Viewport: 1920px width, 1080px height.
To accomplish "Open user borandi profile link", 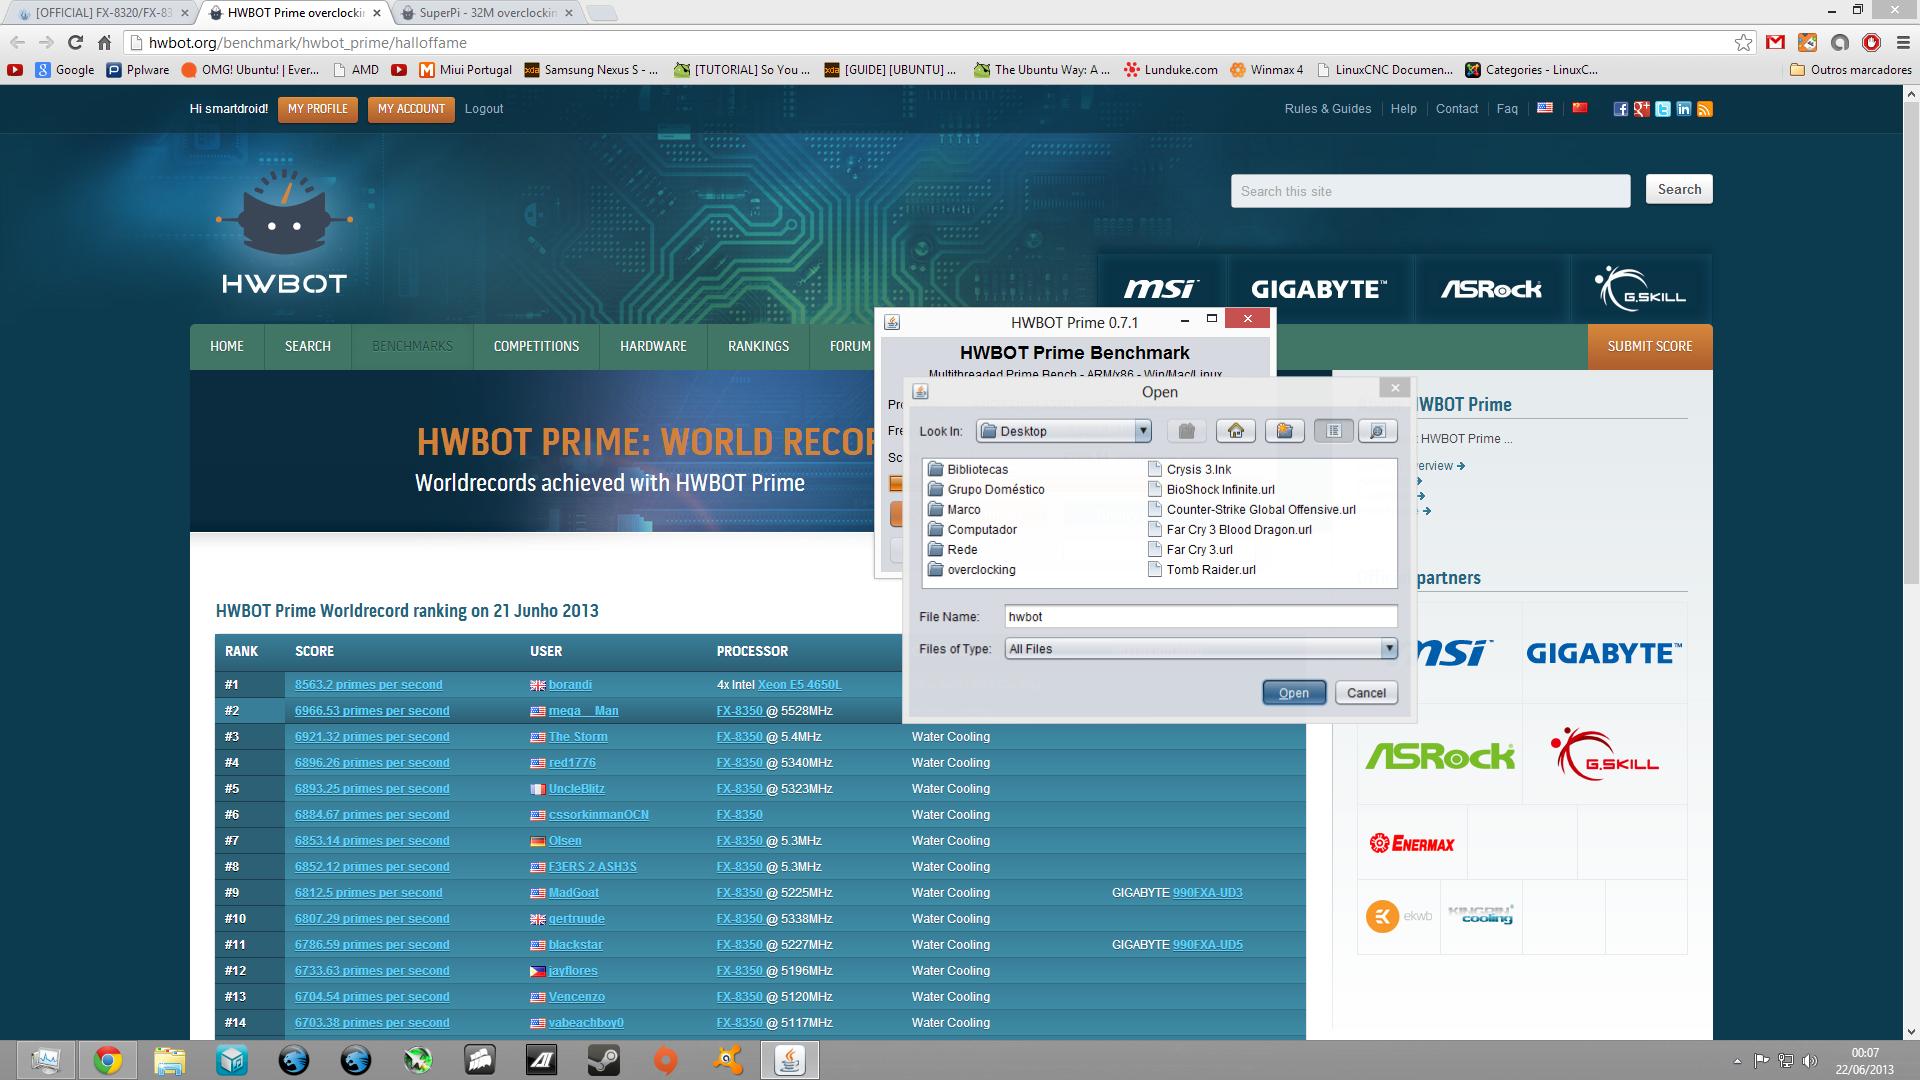I will click(570, 685).
